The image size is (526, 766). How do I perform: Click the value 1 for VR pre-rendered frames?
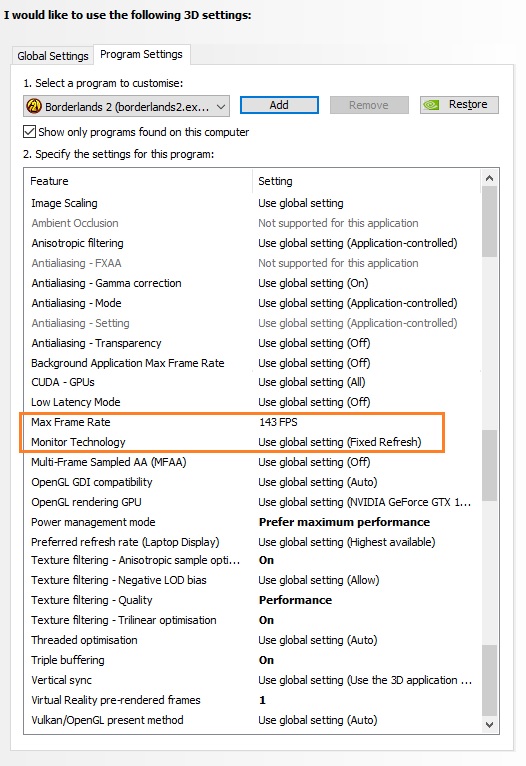262,701
